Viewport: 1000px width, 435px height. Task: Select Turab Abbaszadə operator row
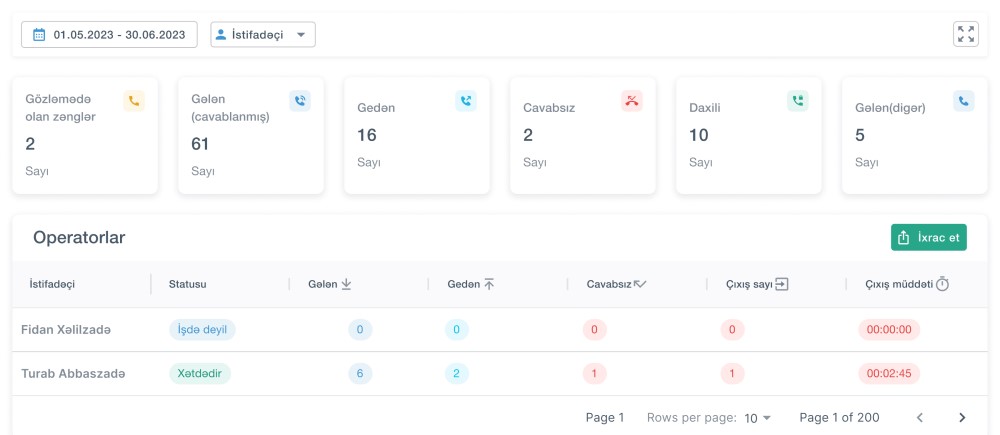tap(73, 374)
